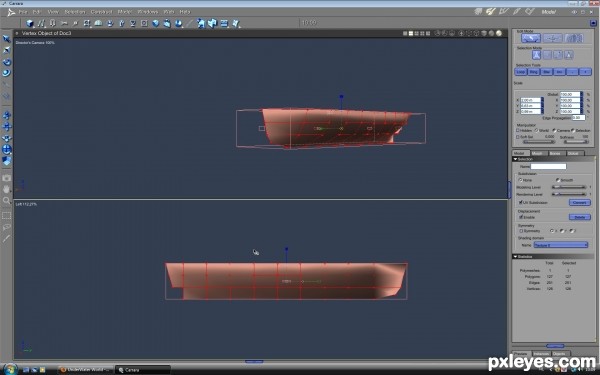This screenshot has width=600, height=375.
Task: Click last icon in top toolbar row
Action: (236, 24)
